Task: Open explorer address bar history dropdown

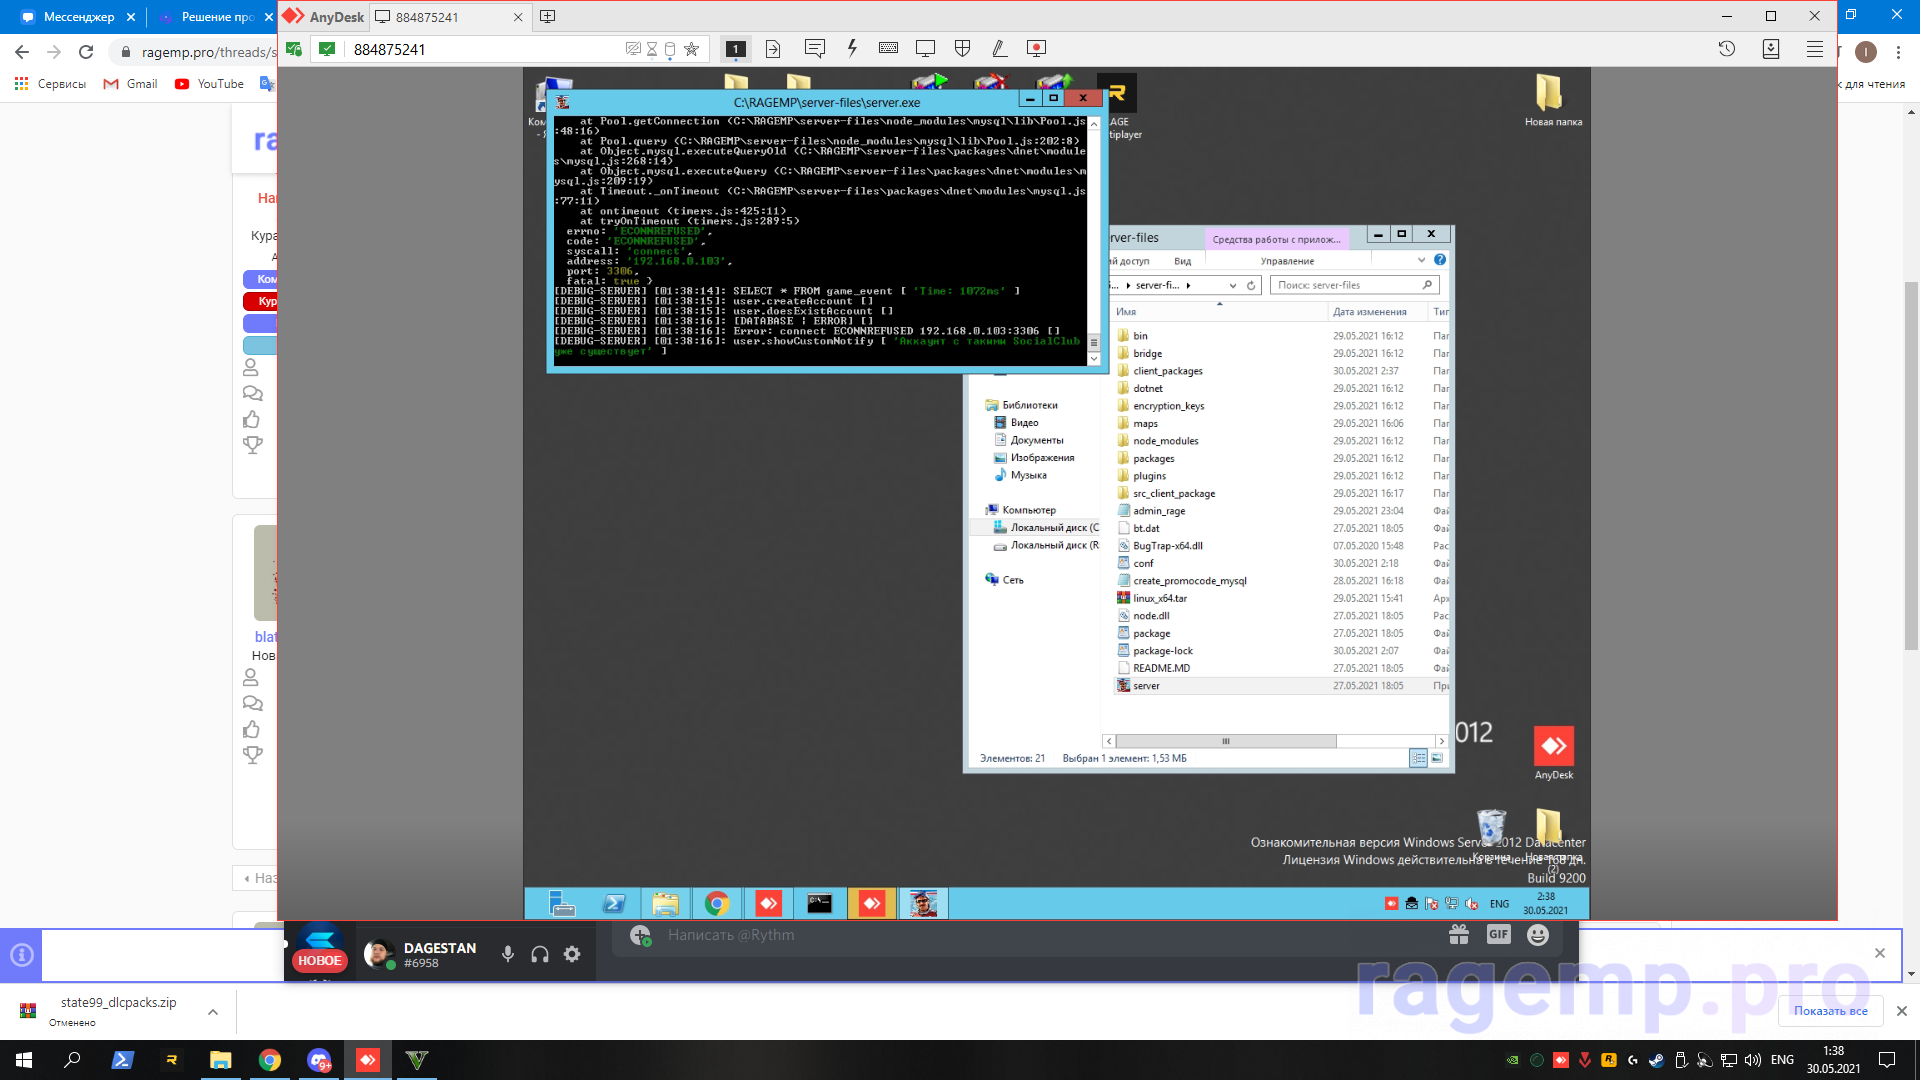Action: [x=1233, y=285]
